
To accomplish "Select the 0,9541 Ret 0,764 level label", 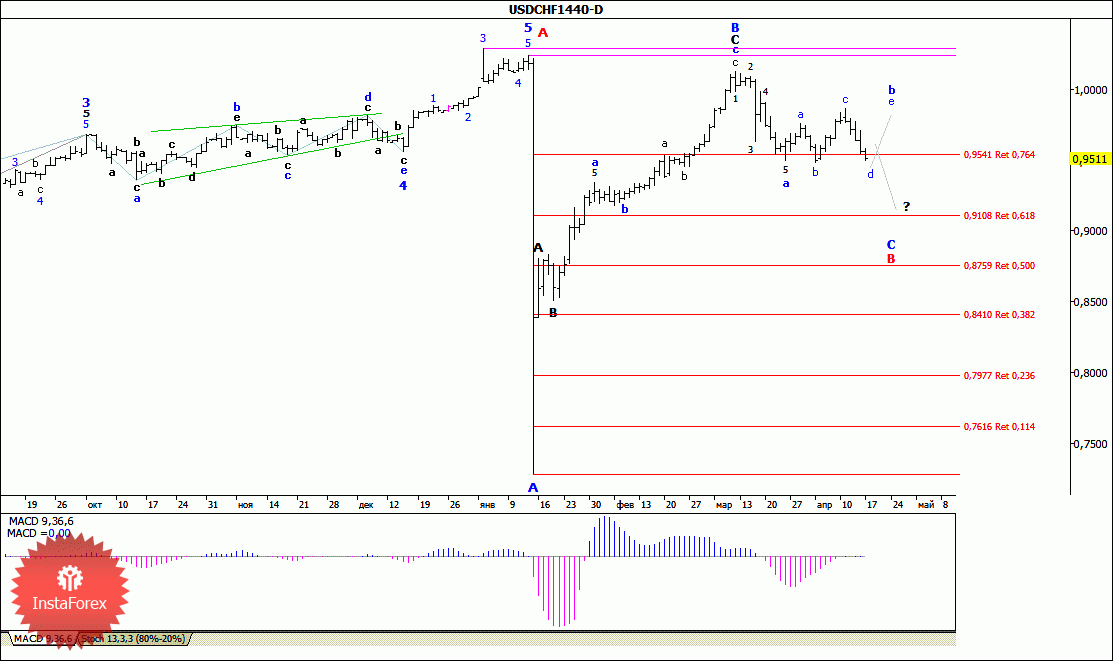I will coord(999,154).
